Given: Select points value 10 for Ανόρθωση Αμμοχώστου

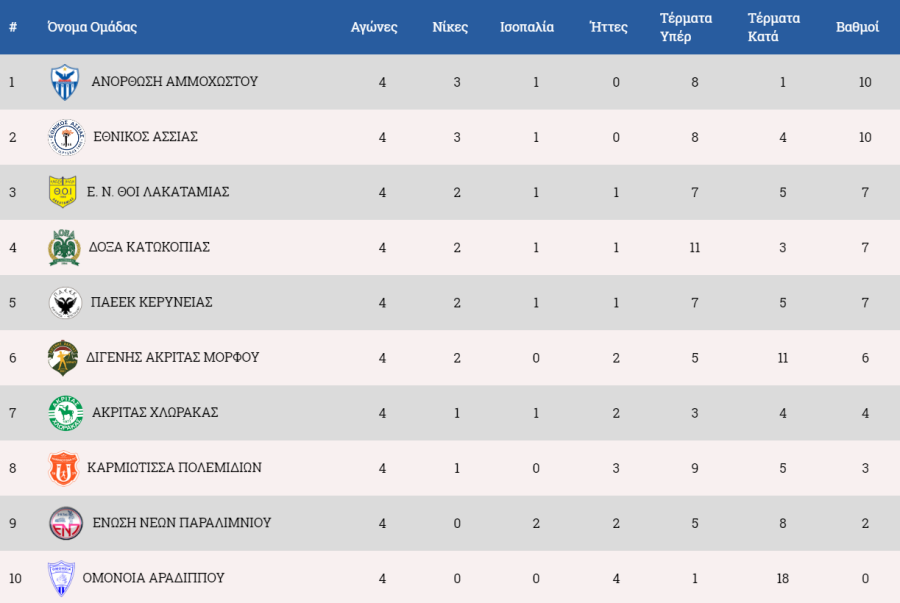Looking at the screenshot, I should (865, 82).
